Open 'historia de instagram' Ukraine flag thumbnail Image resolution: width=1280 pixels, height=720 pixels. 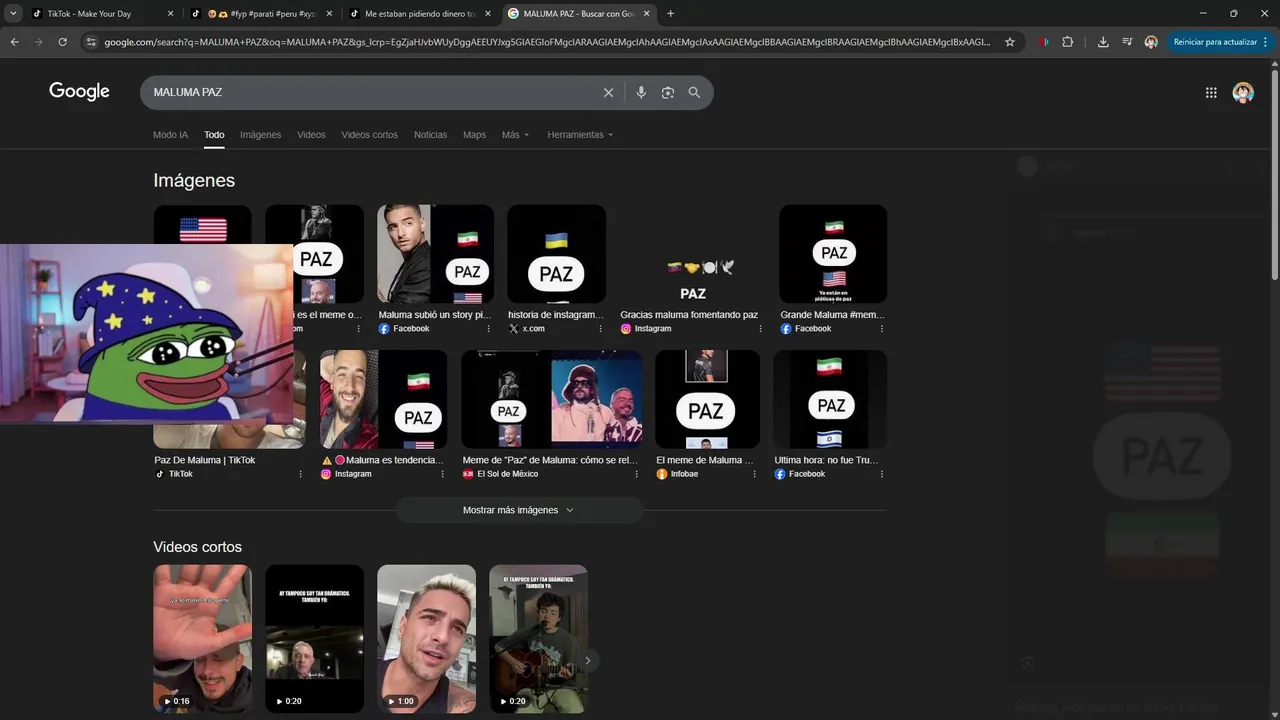pos(556,254)
